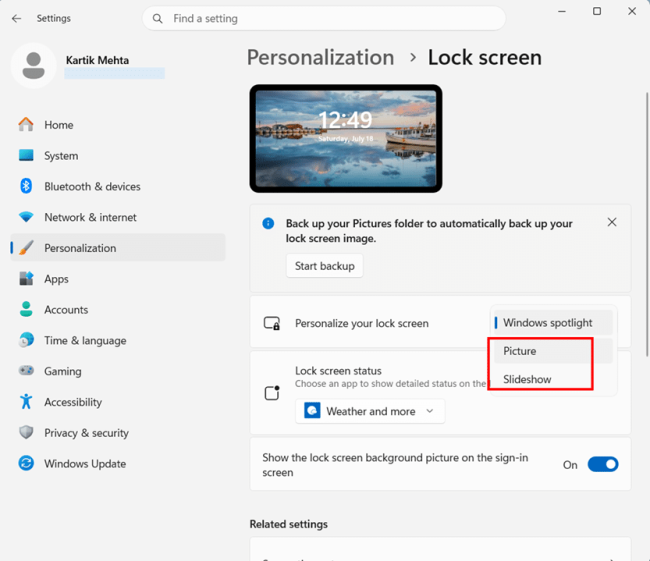Click the Accounts person icon
Image resolution: width=650 pixels, height=561 pixels.
[26, 309]
